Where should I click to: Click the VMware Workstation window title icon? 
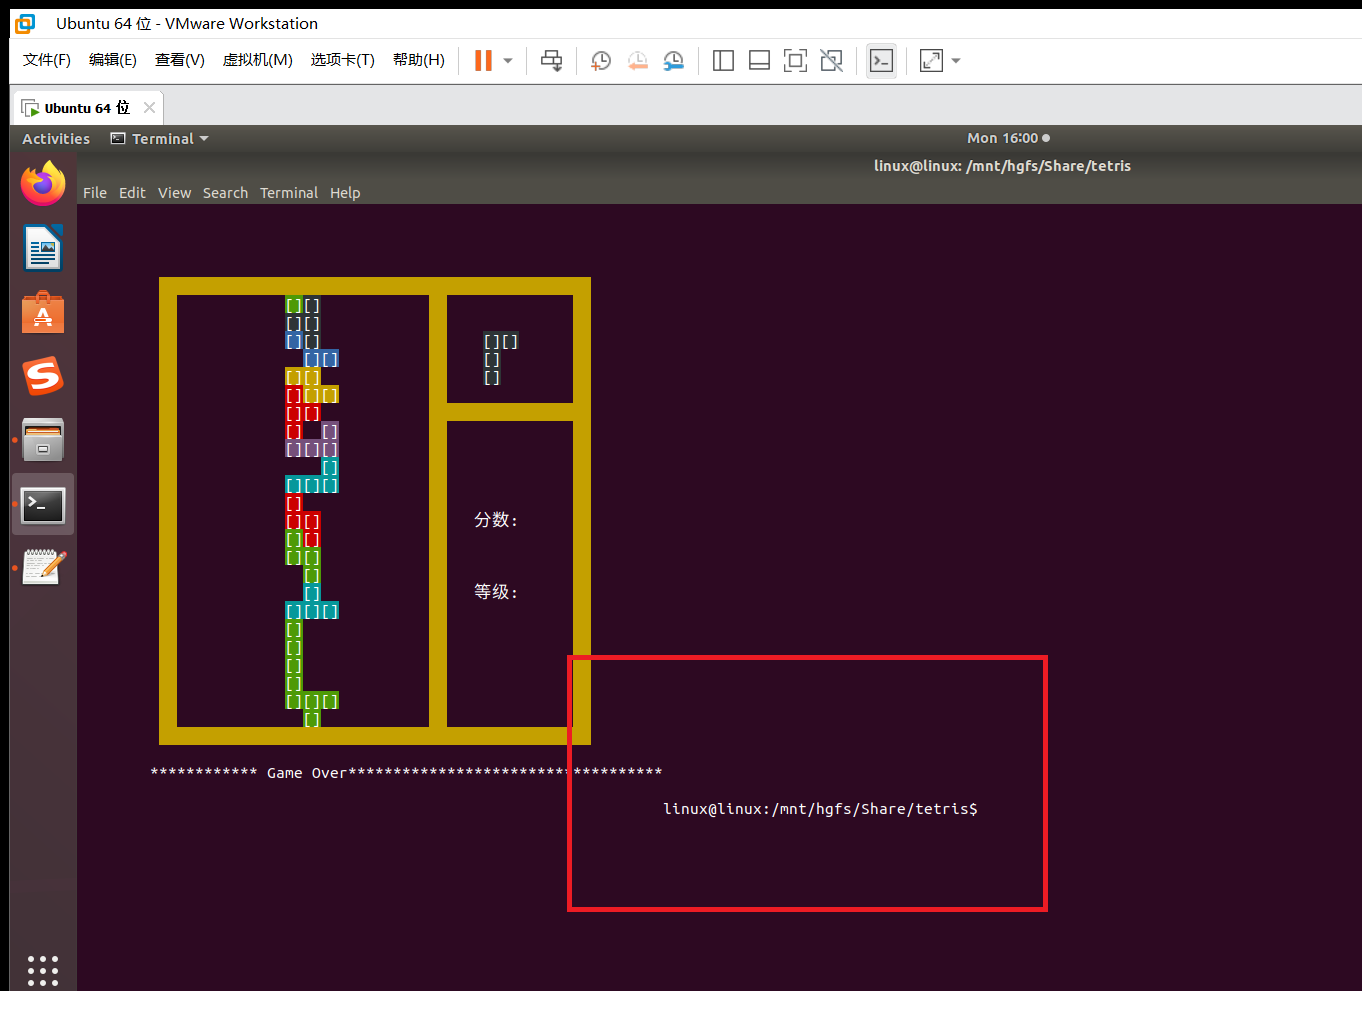25,23
